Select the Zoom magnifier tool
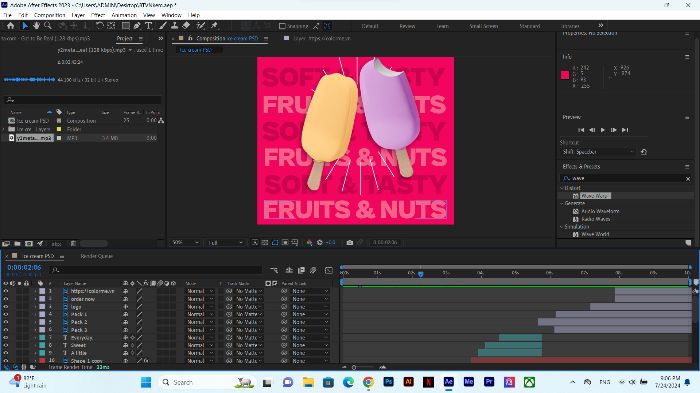The width and height of the screenshot is (700, 393). 48,26
